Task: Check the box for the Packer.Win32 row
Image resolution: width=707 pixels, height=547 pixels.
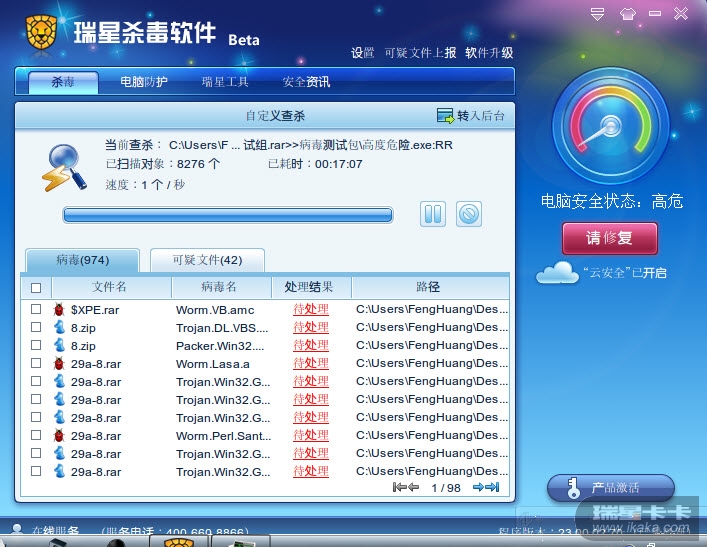Action: (36, 345)
